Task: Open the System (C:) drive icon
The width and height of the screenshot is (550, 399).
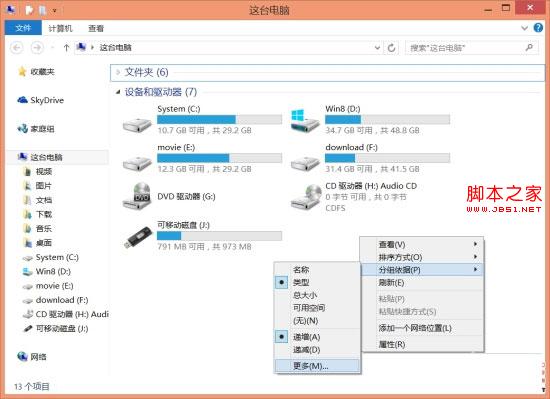Action: pyautogui.click(x=137, y=124)
